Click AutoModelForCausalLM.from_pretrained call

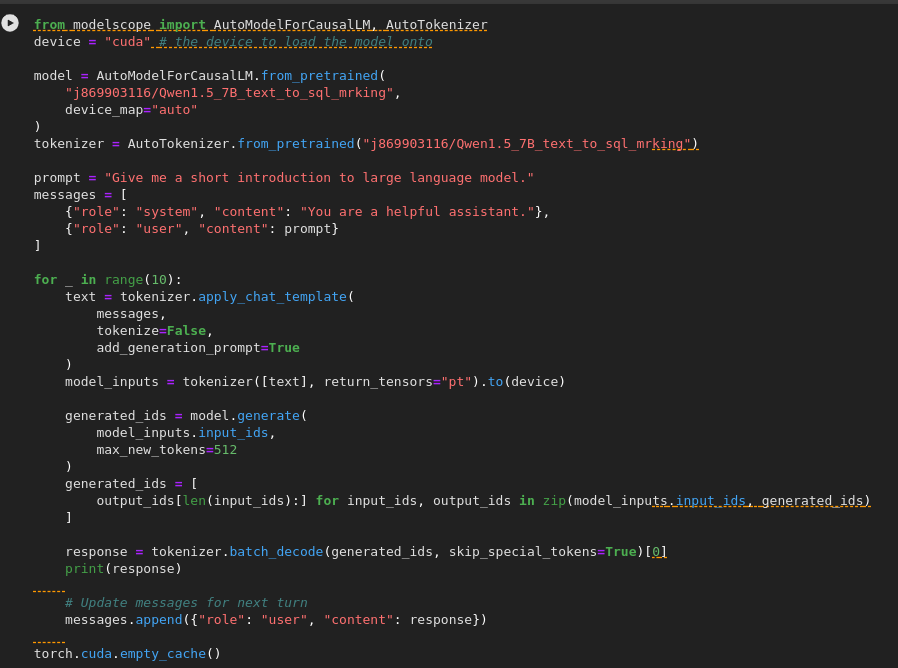point(241,76)
